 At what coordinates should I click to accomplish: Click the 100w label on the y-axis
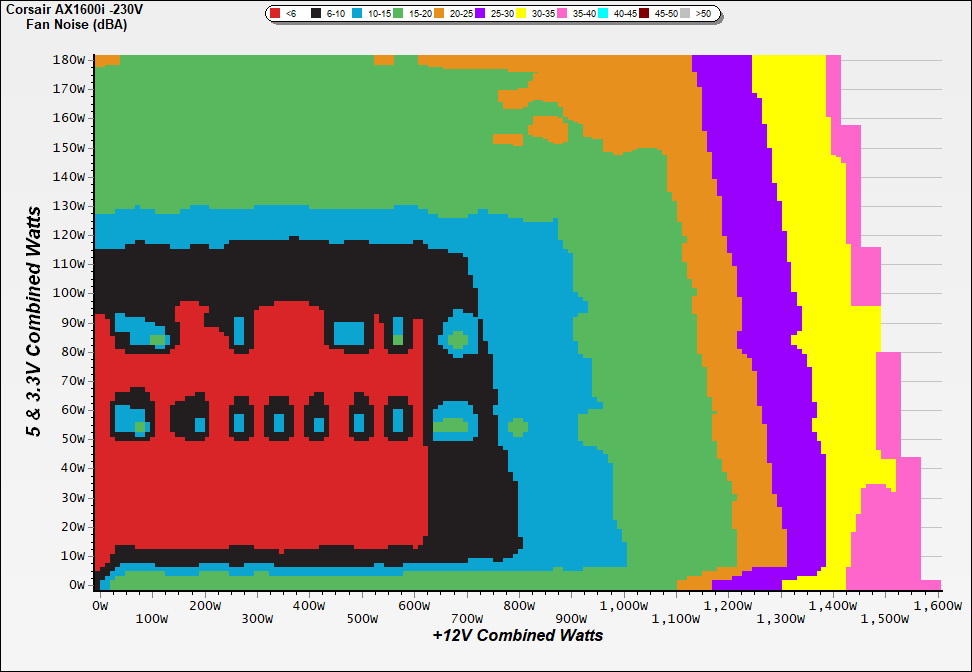(70, 293)
